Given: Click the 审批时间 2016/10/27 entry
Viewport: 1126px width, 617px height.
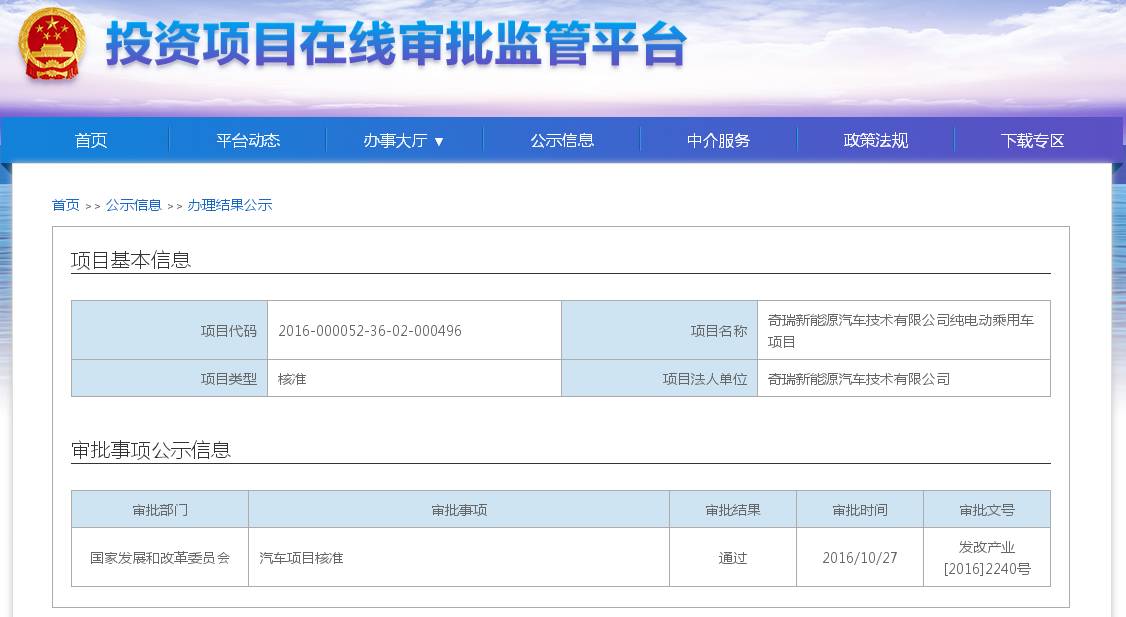Looking at the screenshot, I should coord(859,557).
